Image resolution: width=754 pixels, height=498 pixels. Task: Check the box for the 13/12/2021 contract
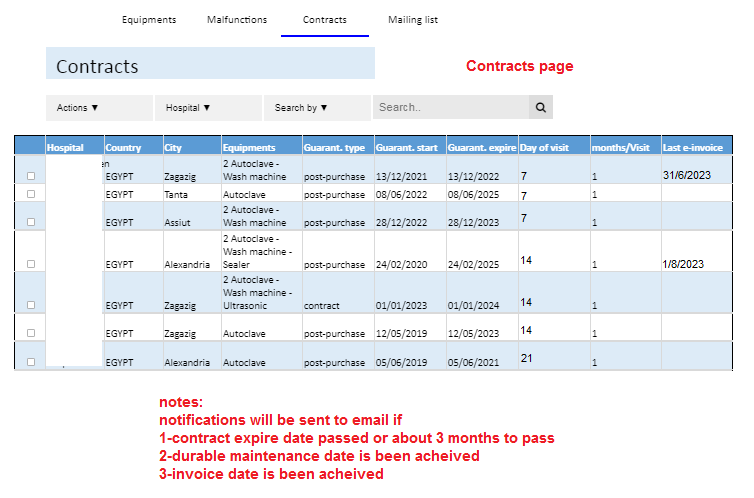click(x=31, y=176)
